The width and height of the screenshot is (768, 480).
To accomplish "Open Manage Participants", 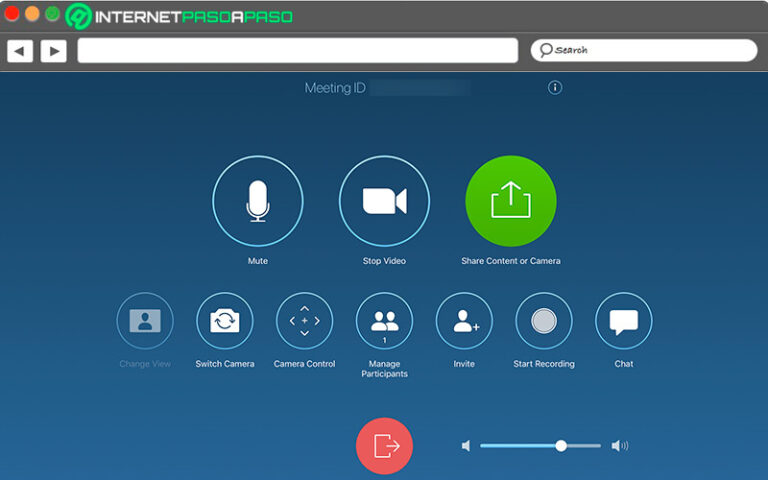I will (x=384, y=321).
